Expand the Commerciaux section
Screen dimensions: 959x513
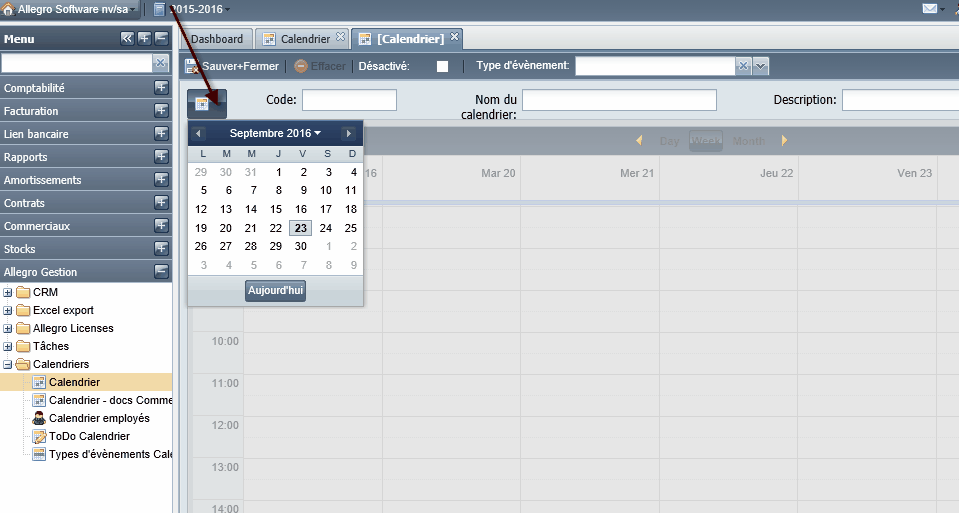[x=161, y=226]
